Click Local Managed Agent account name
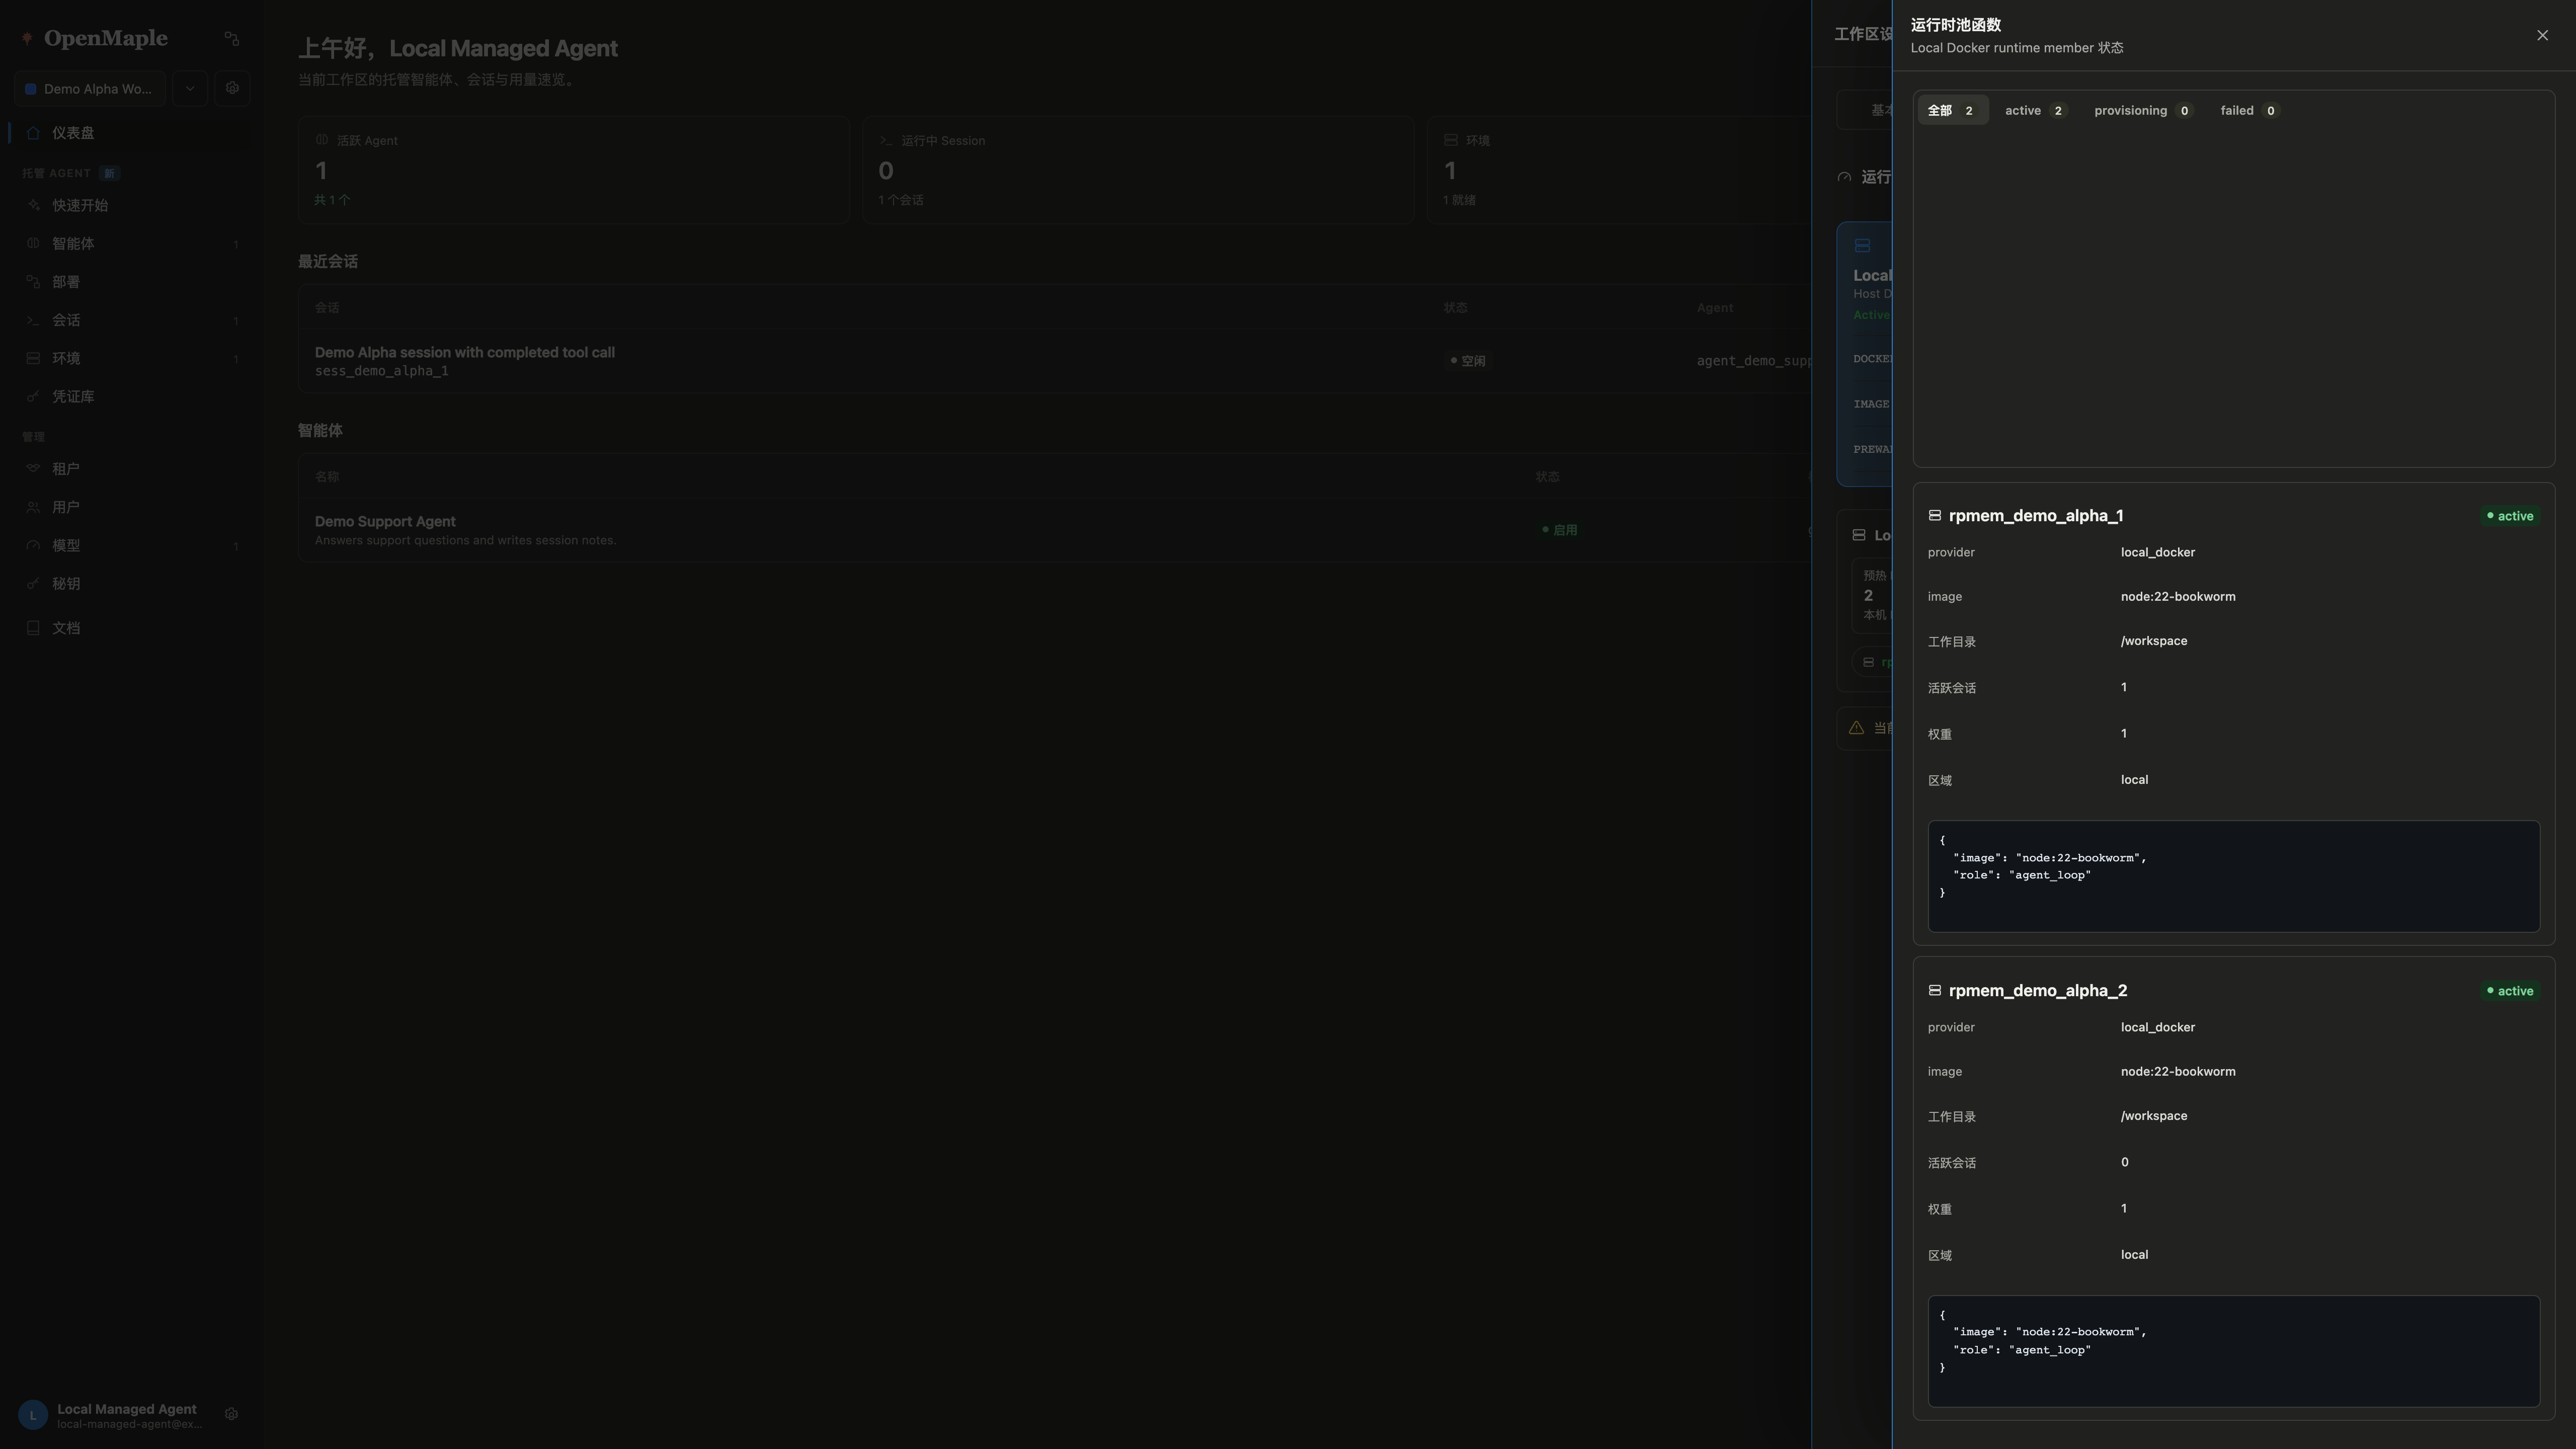Image resolution: width=2576 pixels, height=1449 pixels. [127, 1409]
